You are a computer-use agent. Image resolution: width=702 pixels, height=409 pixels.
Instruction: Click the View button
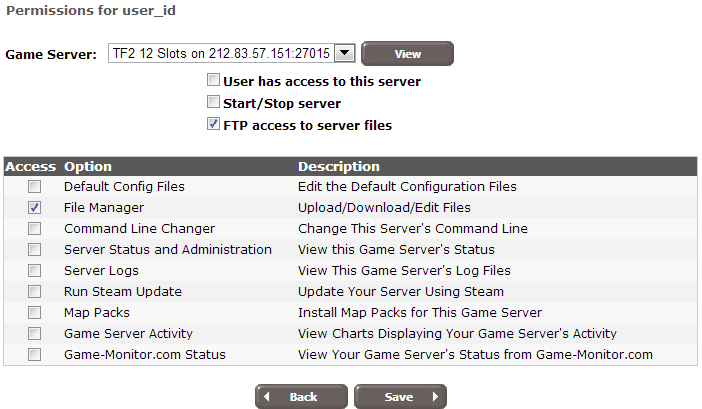407,54
